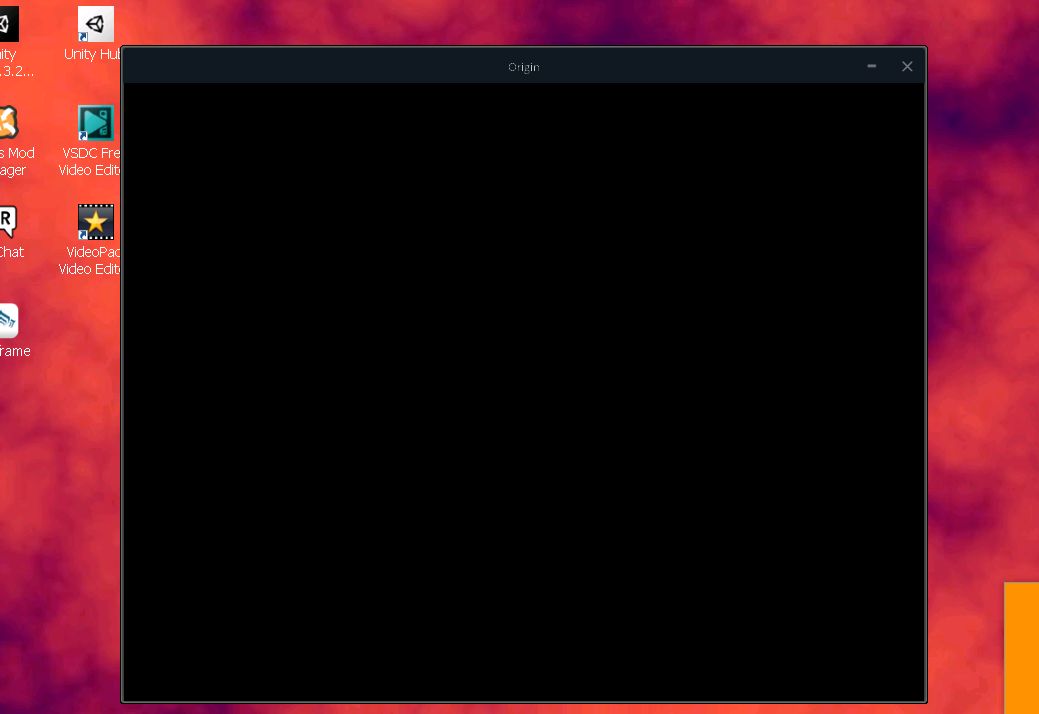1039x714 pixels.
Task: Click inside the black Origin loading area
Action: 523,390
